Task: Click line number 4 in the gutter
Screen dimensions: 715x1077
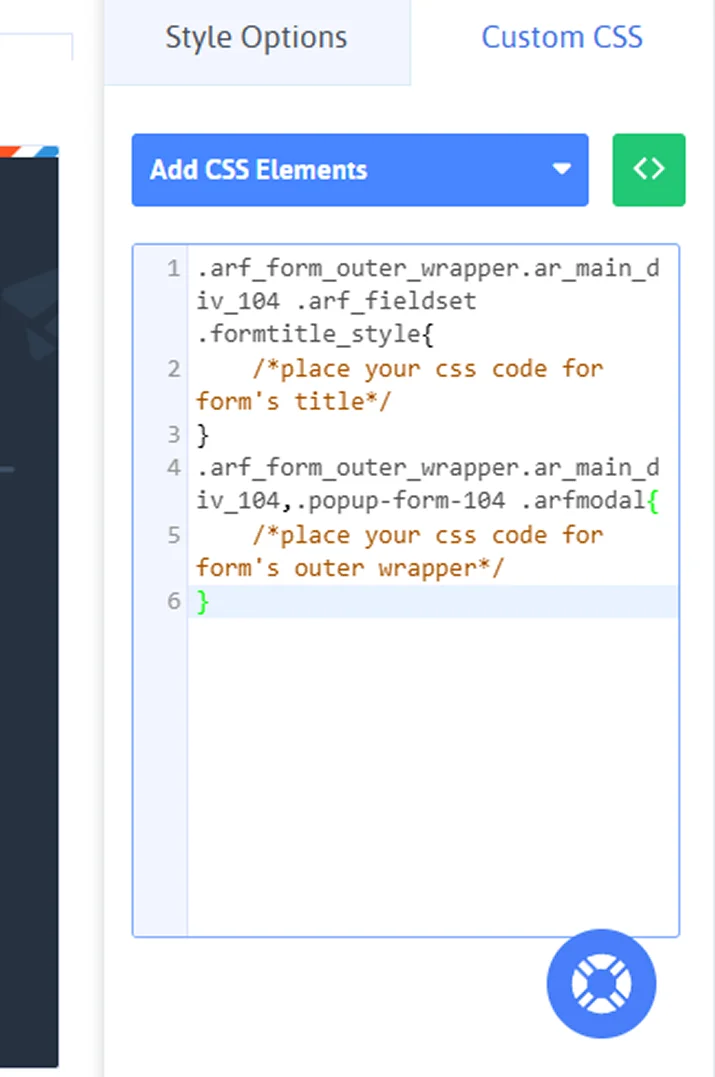Action: (174, 468)
